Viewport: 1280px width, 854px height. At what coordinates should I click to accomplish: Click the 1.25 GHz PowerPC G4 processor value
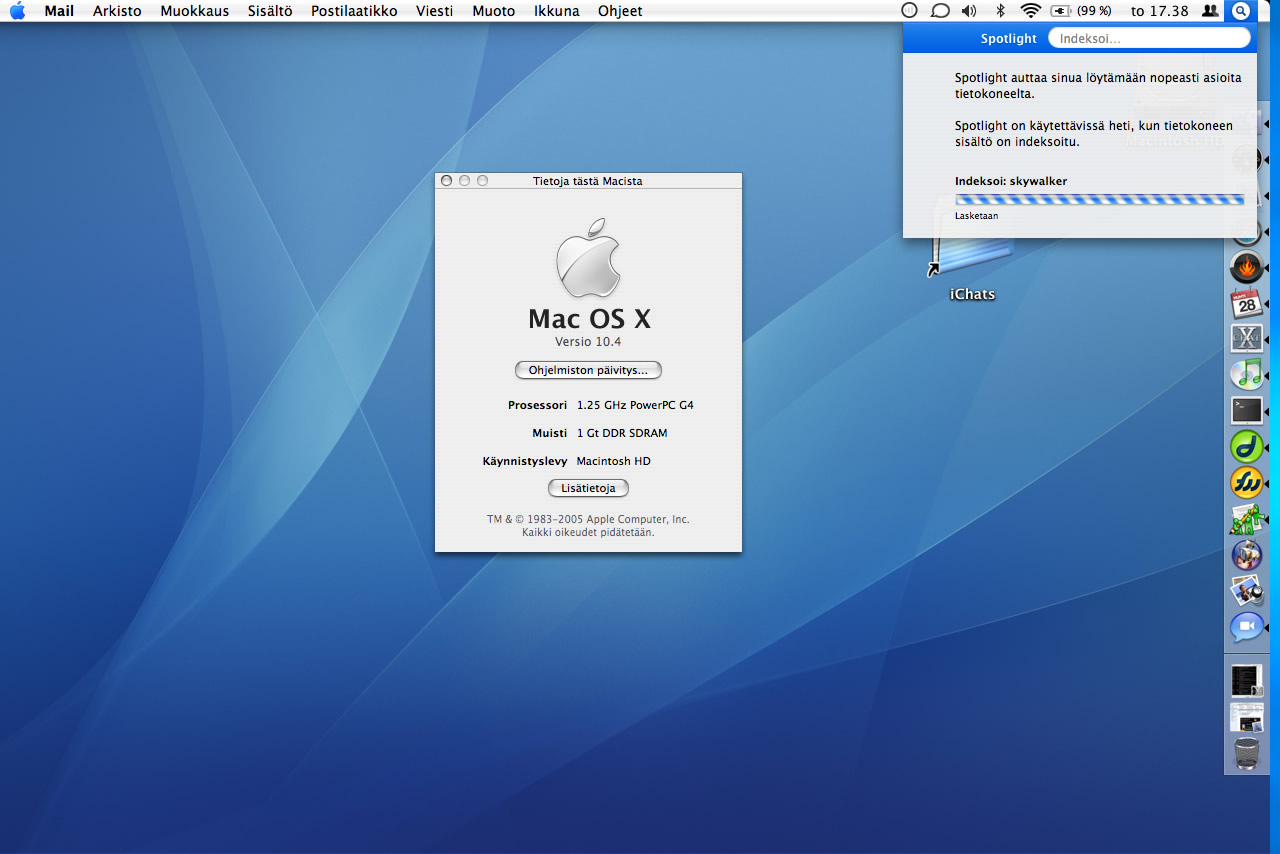pyautogui.click(x=635, y=405)
